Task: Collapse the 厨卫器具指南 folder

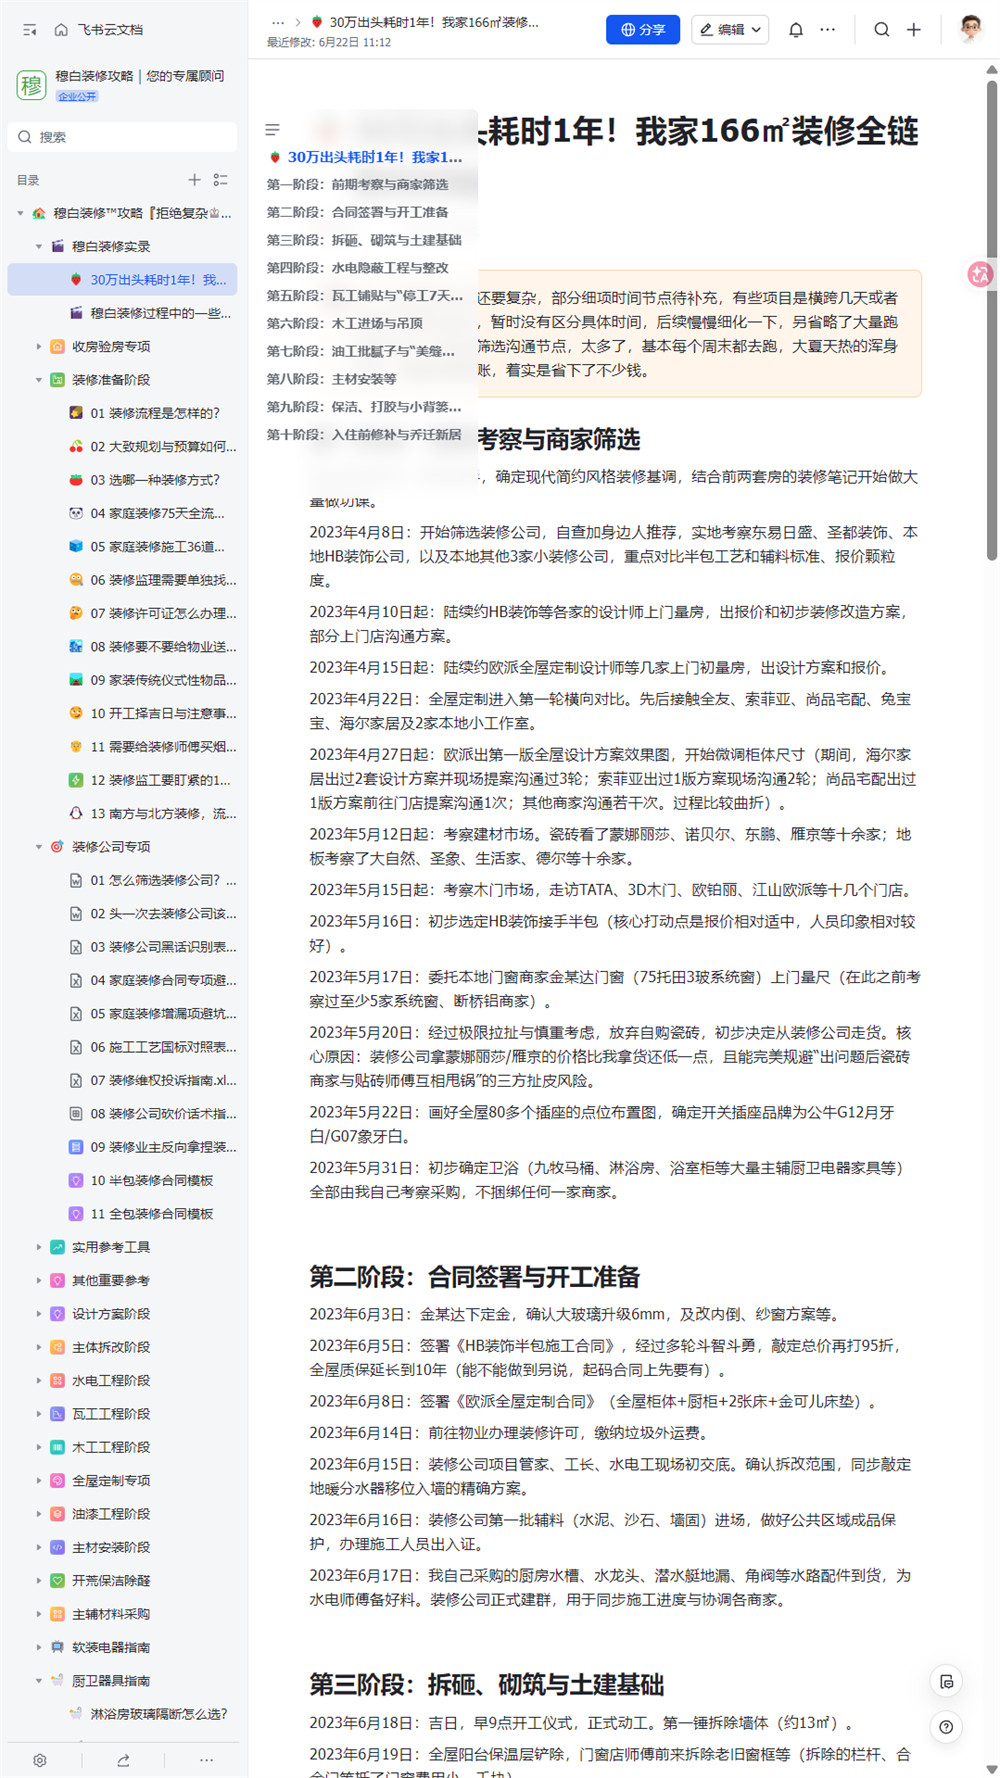Action: click(39, 1681)
